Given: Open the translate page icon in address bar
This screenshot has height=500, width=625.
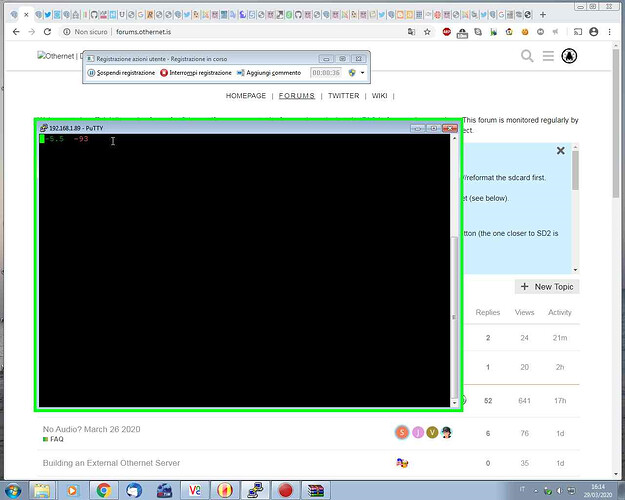Looking at the screenshot, I should (411, 31).
